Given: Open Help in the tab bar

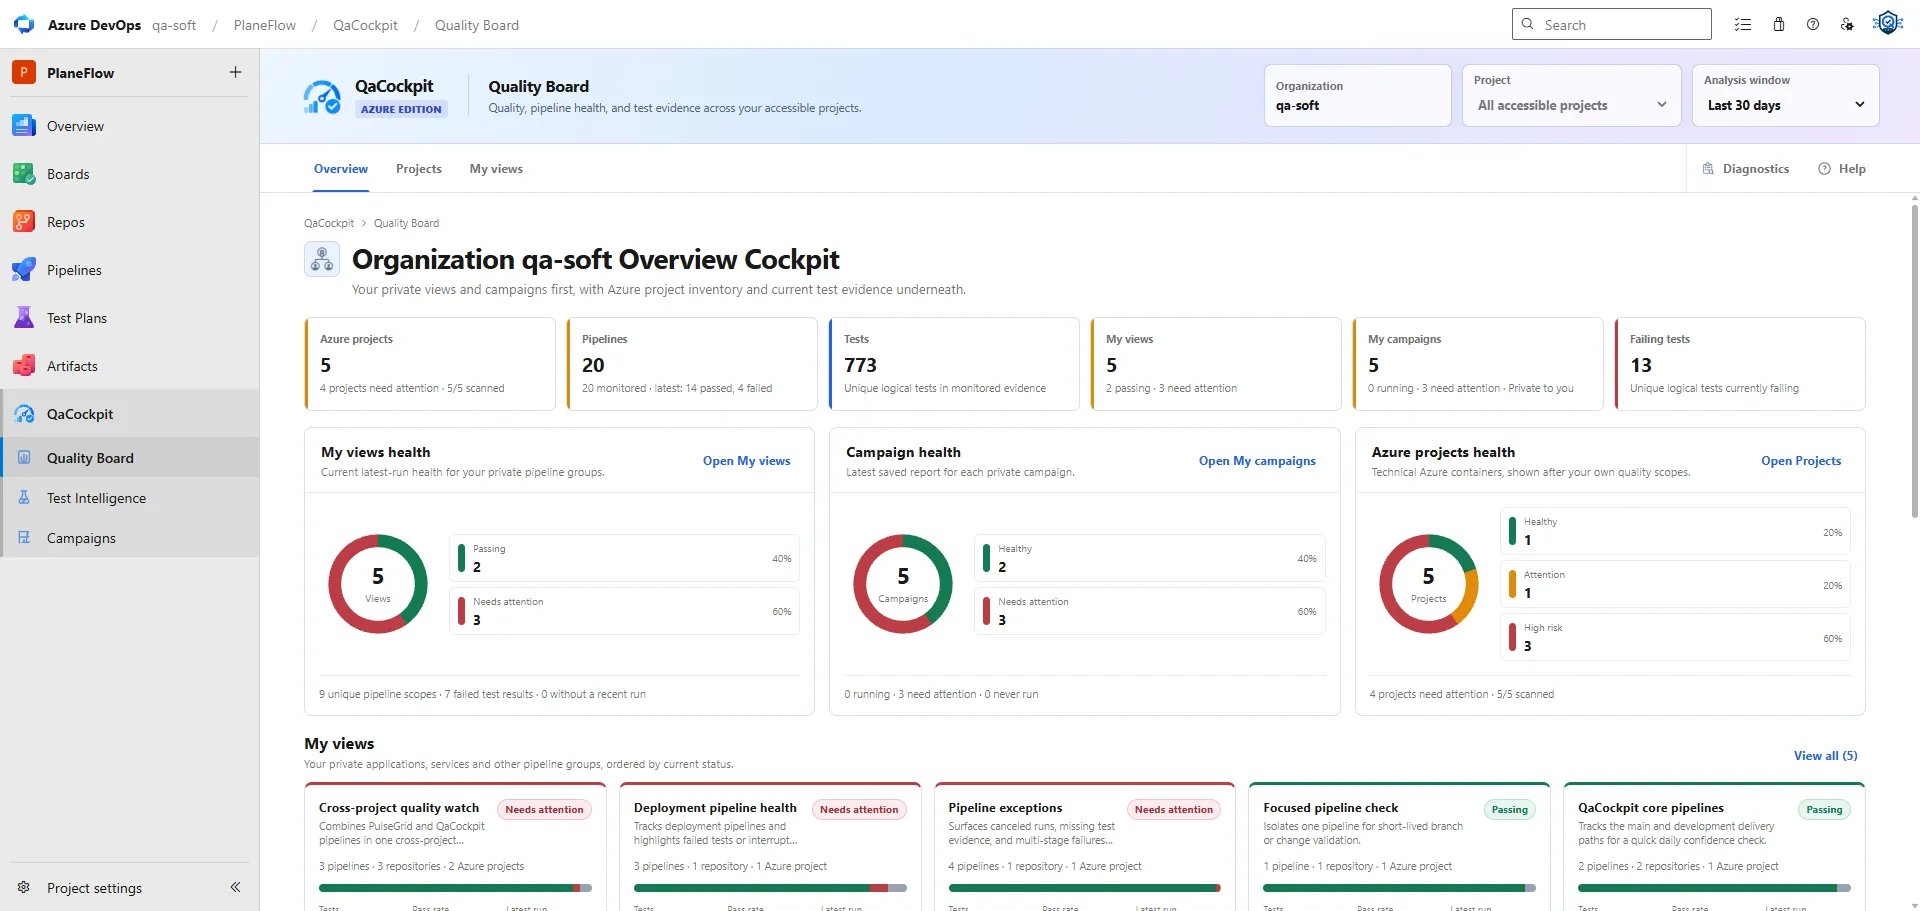Looking at the screenshot, I should click(1842, 169).
